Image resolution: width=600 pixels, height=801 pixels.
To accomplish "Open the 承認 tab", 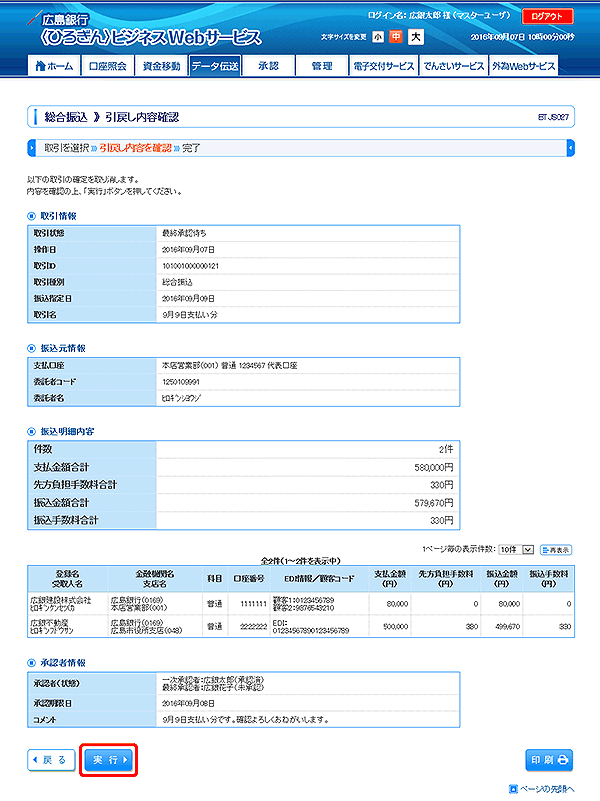I will pyautogui.click(x=269, y=66).
